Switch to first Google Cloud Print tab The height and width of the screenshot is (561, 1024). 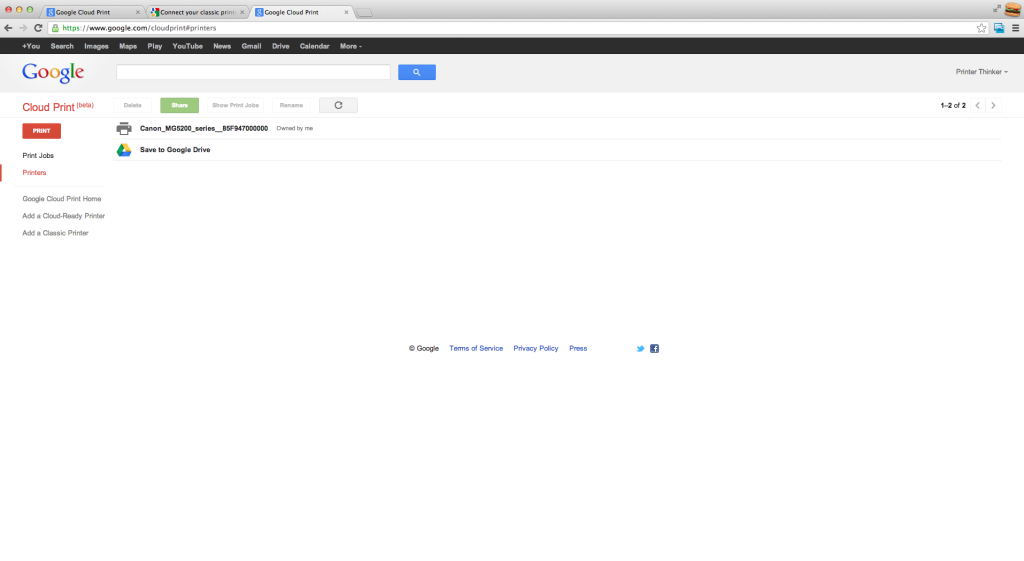[x=91, y=12]
